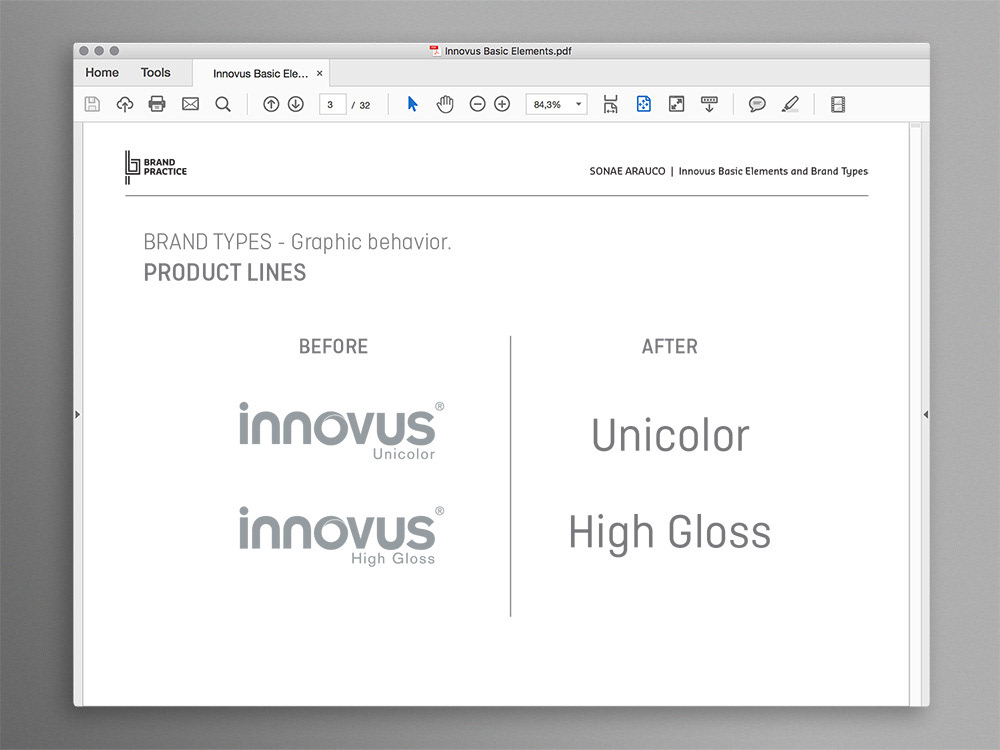Click the Save file icon
1000x750 pixels.
click(92, 104)
